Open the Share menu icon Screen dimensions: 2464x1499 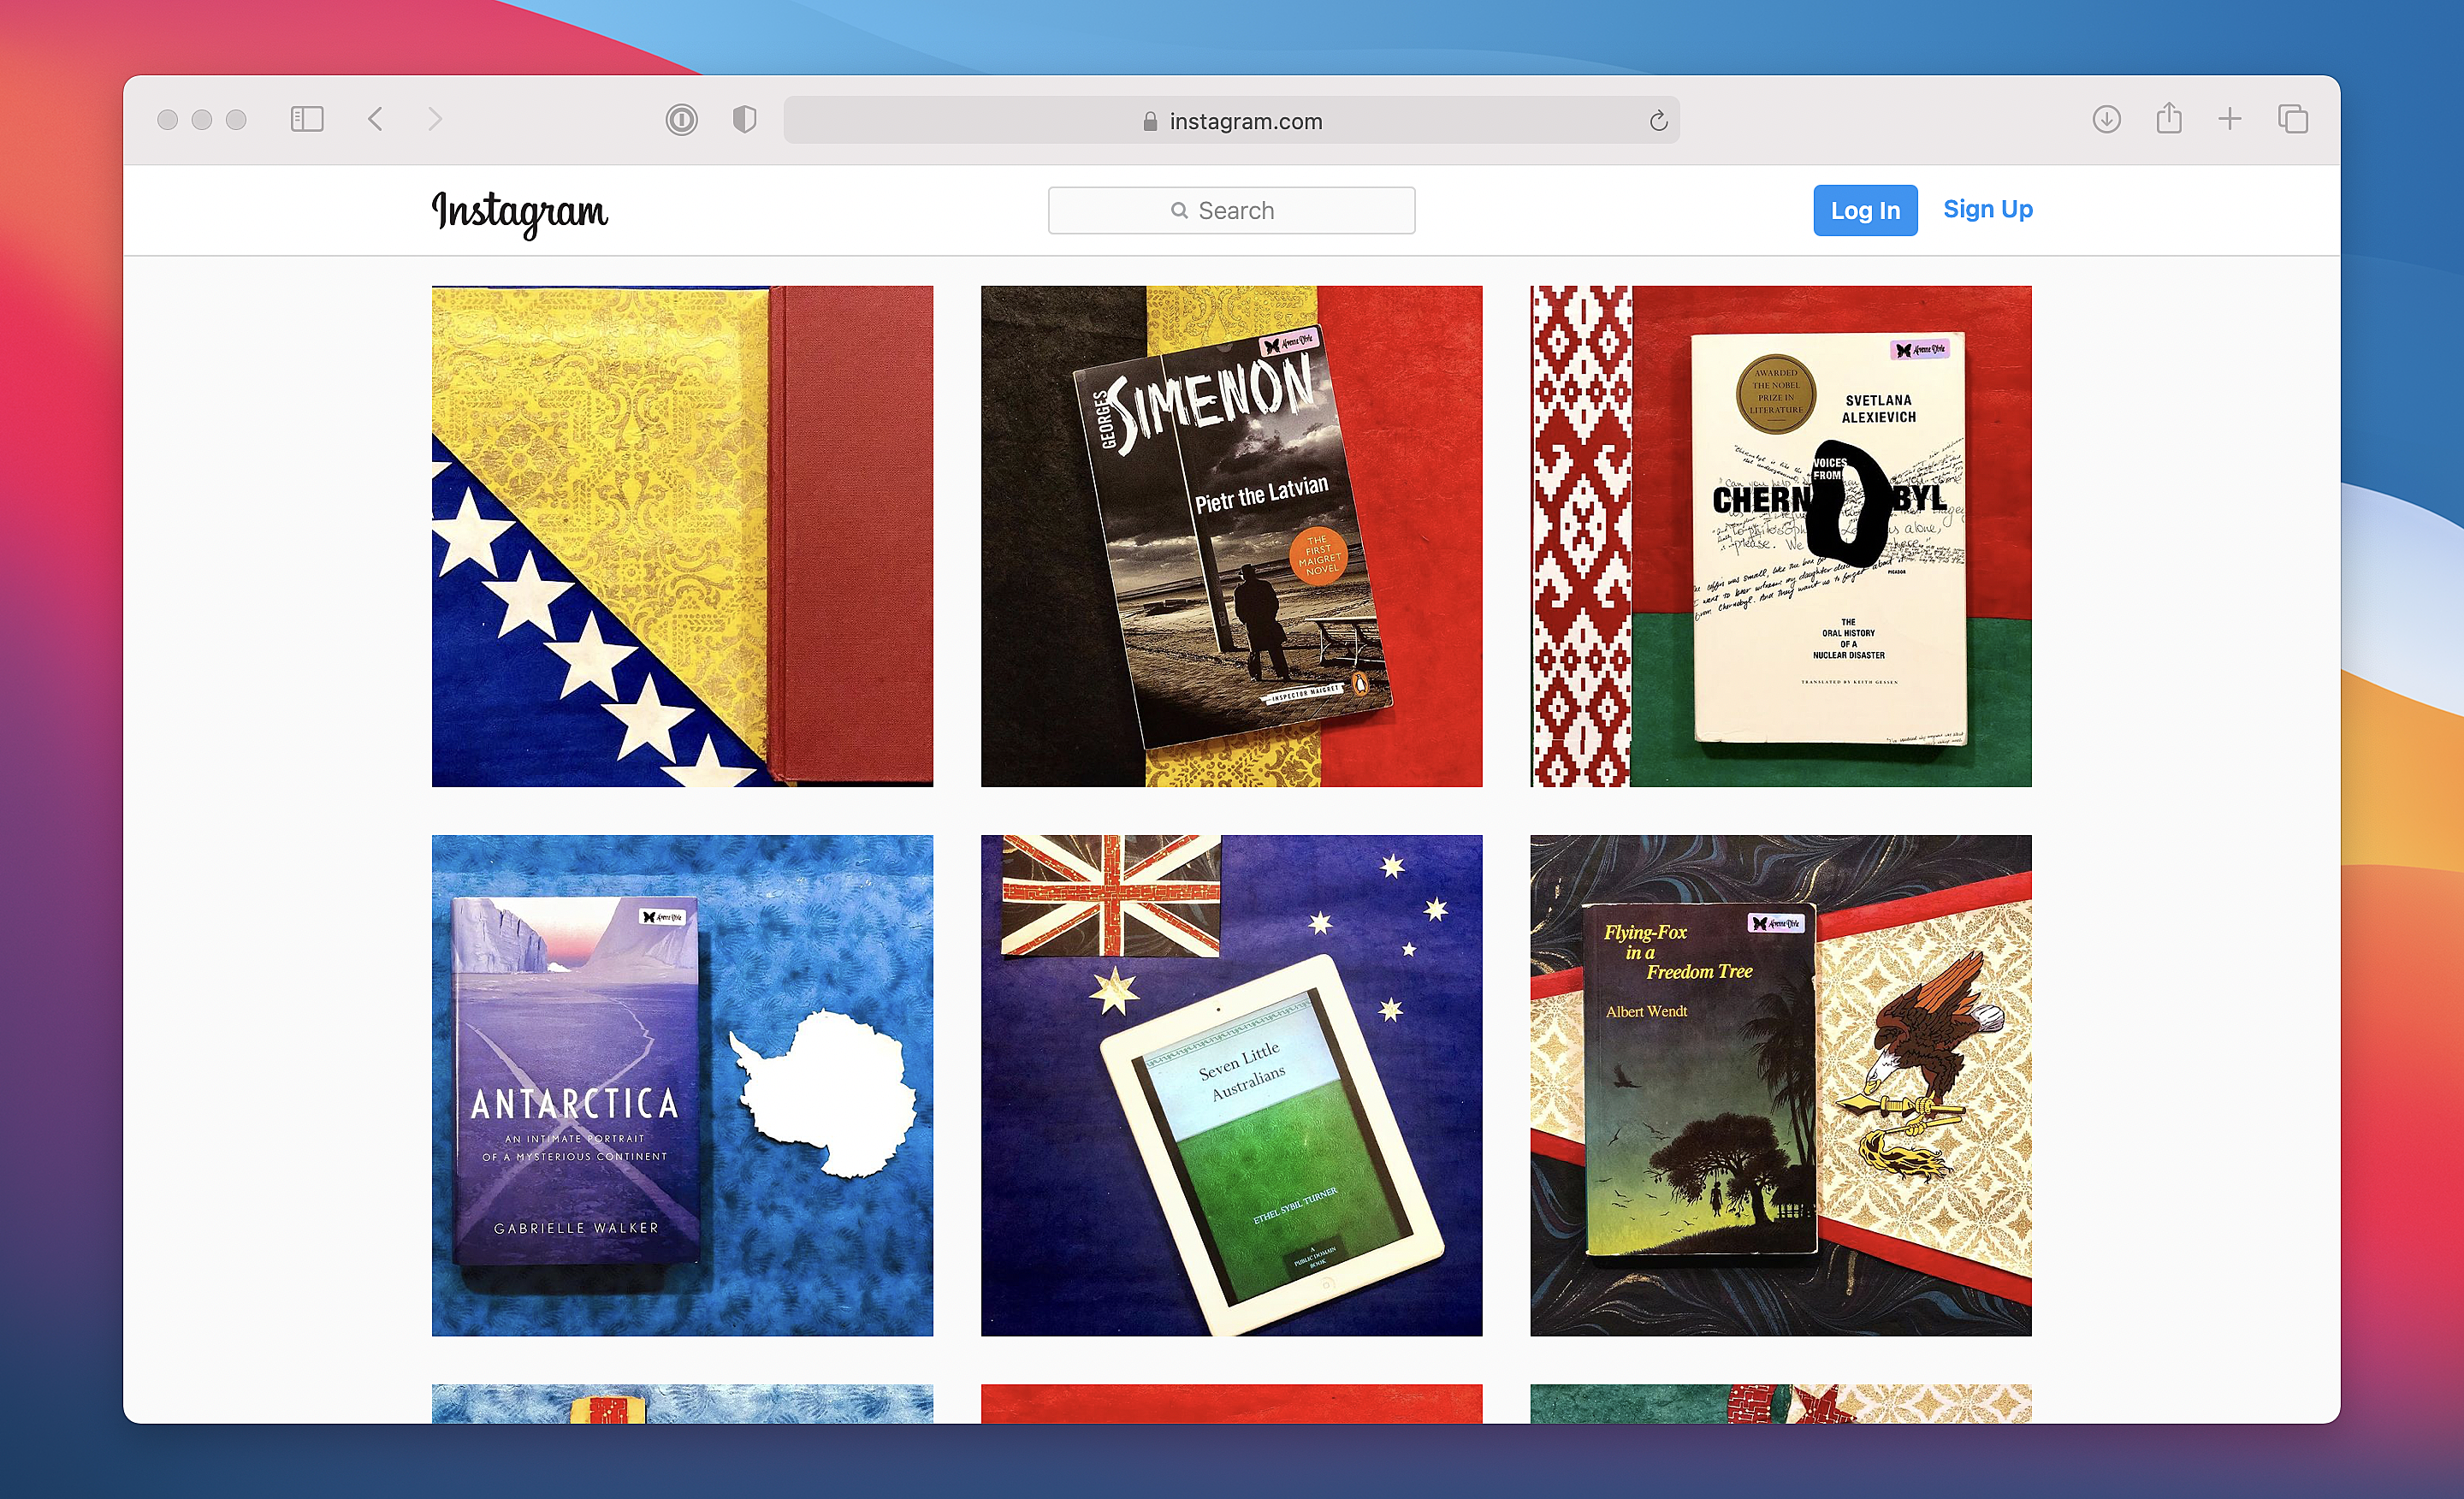pos(2169,118)
